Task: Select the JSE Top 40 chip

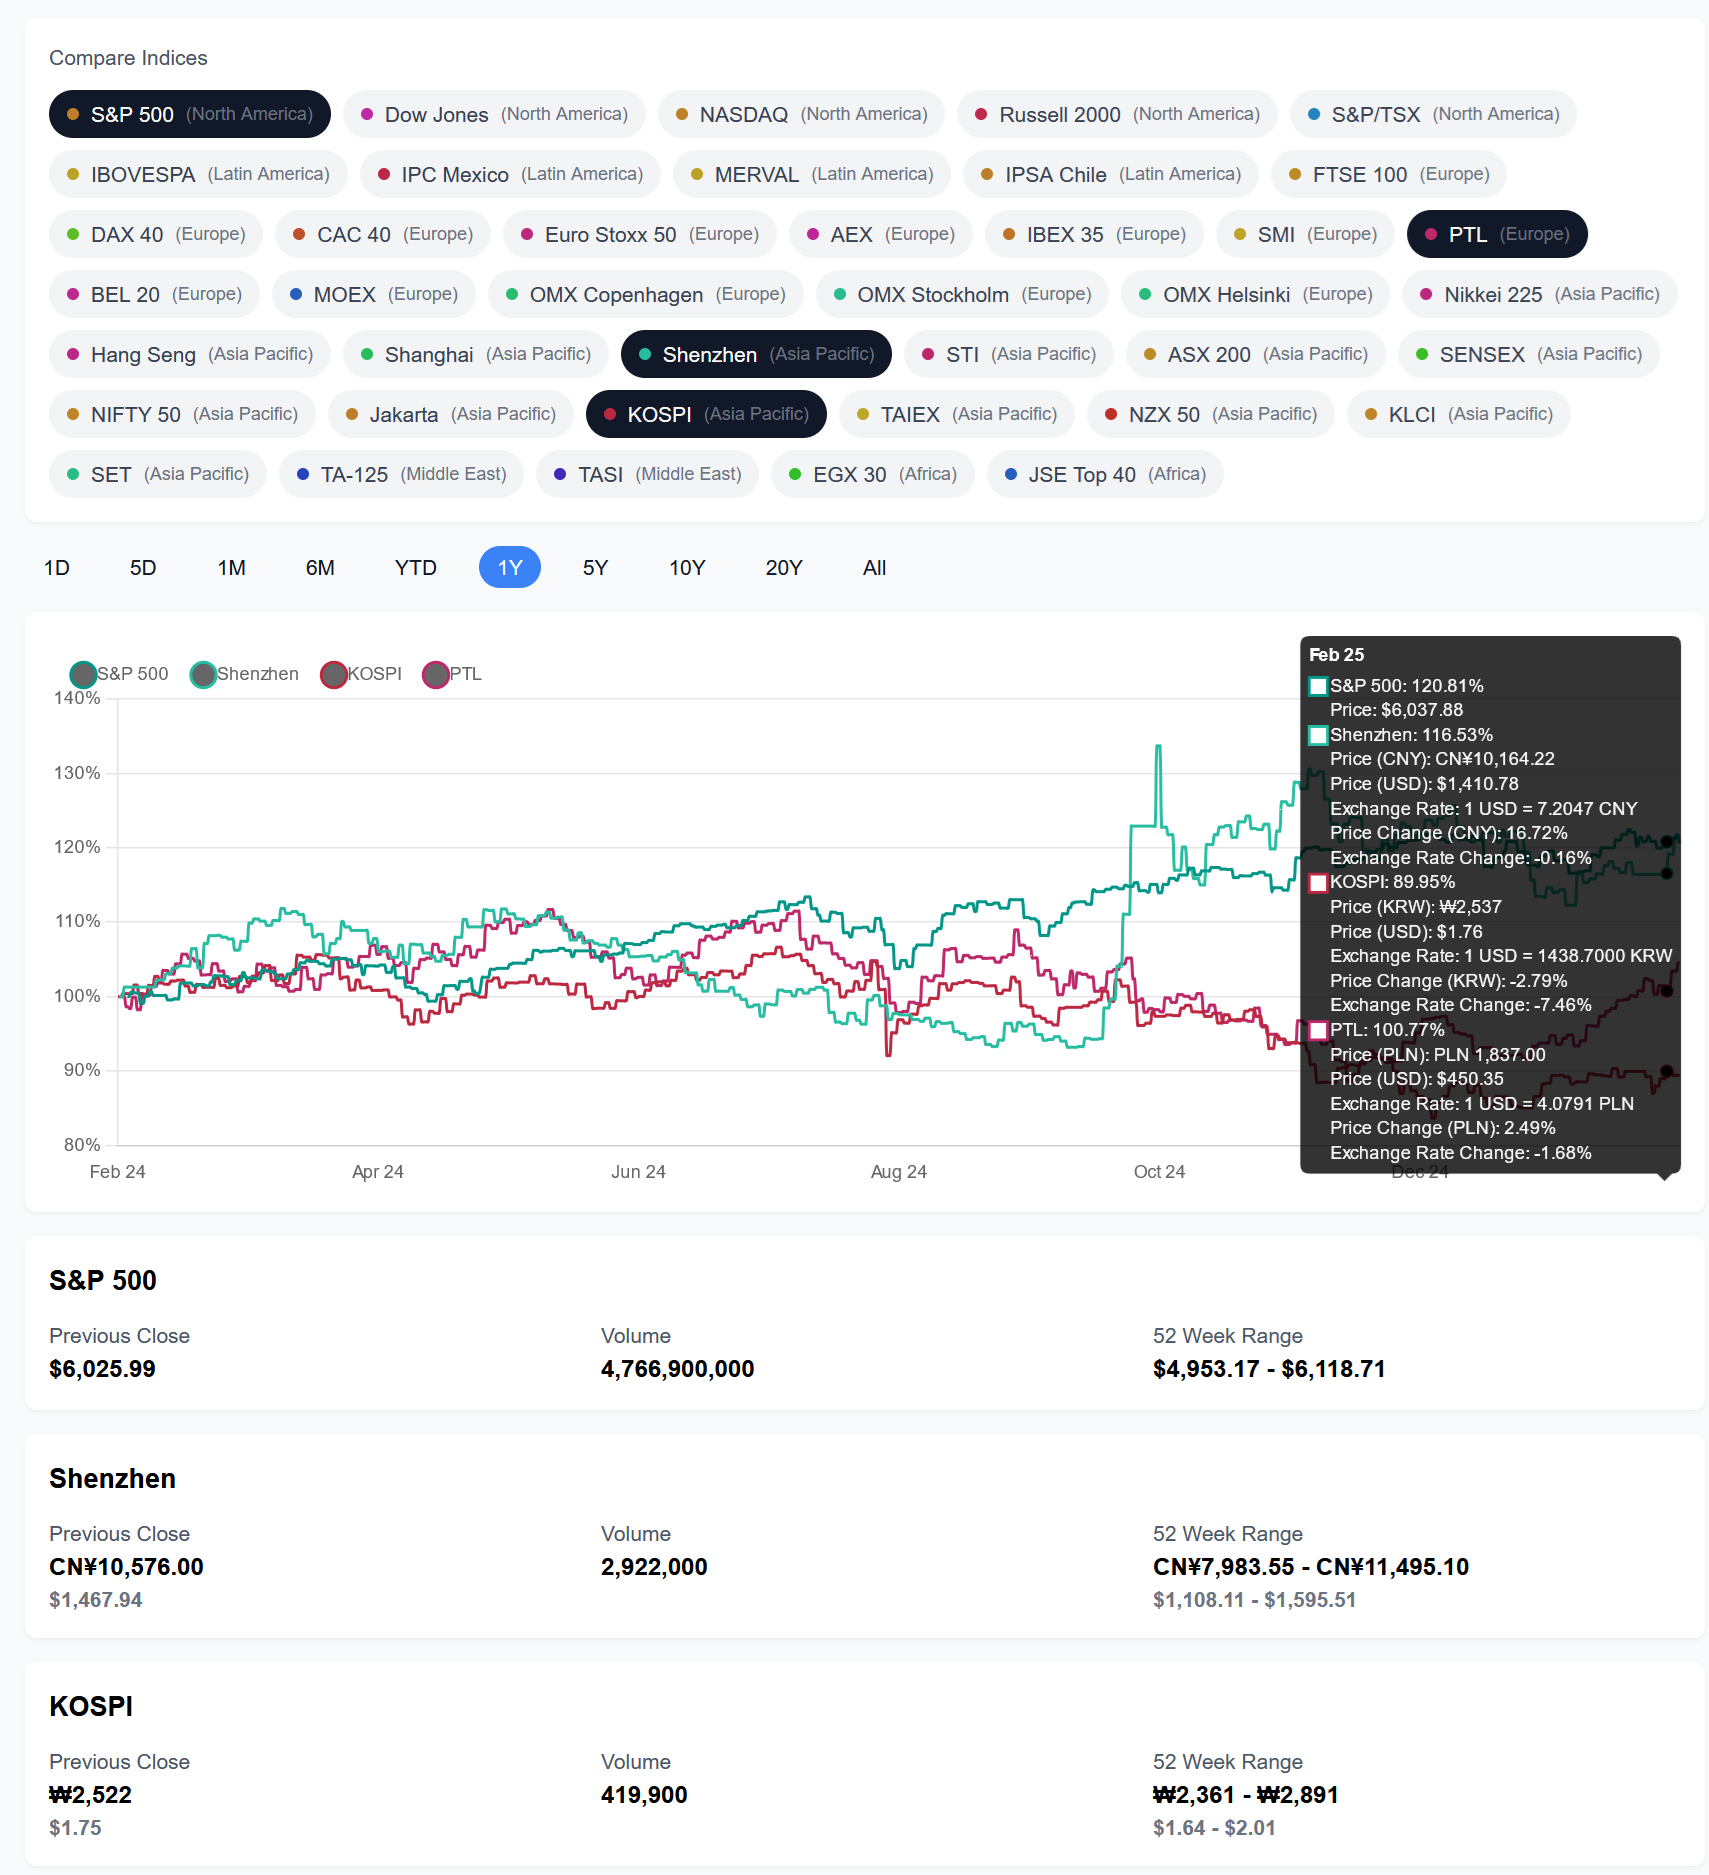Action: click(1105, 474)
